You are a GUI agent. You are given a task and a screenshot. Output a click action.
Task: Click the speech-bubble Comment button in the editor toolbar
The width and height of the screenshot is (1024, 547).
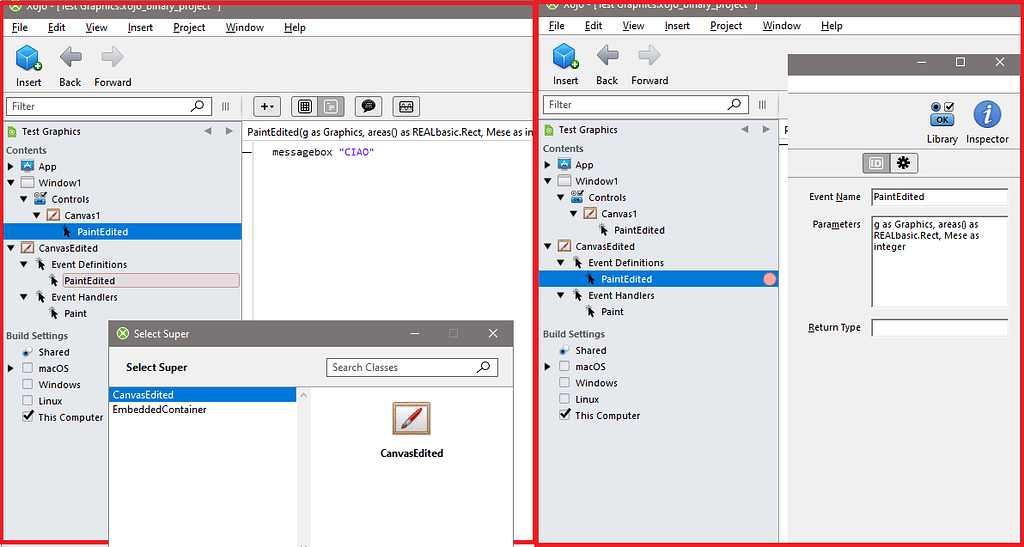click(x=368, y=106)
